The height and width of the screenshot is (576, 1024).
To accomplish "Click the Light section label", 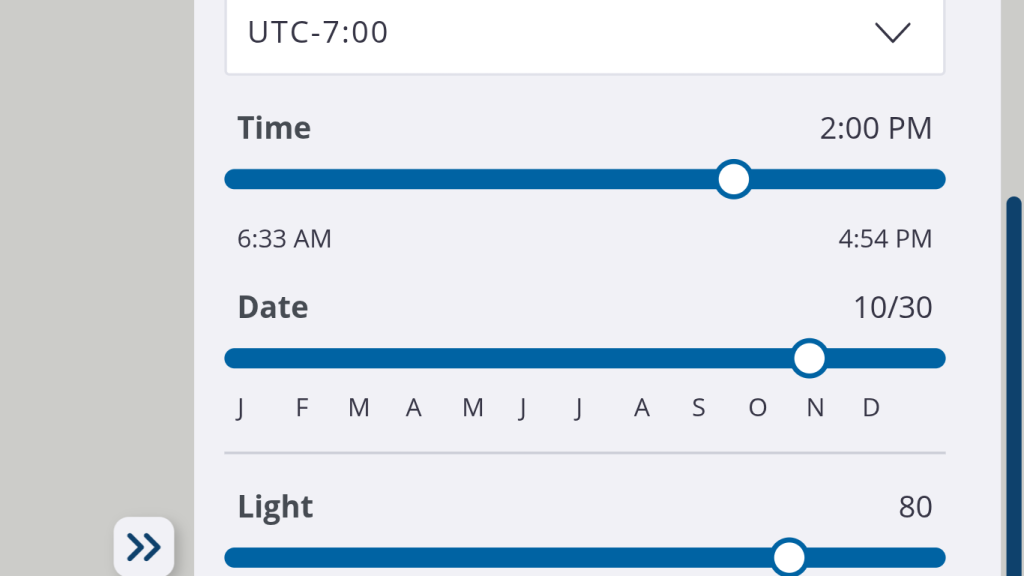I will (x=275, y=507).
